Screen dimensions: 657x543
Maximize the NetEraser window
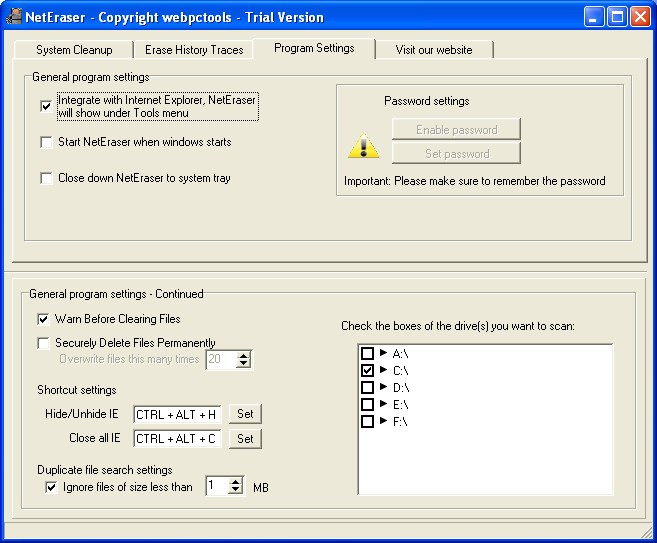coord(617,17)
